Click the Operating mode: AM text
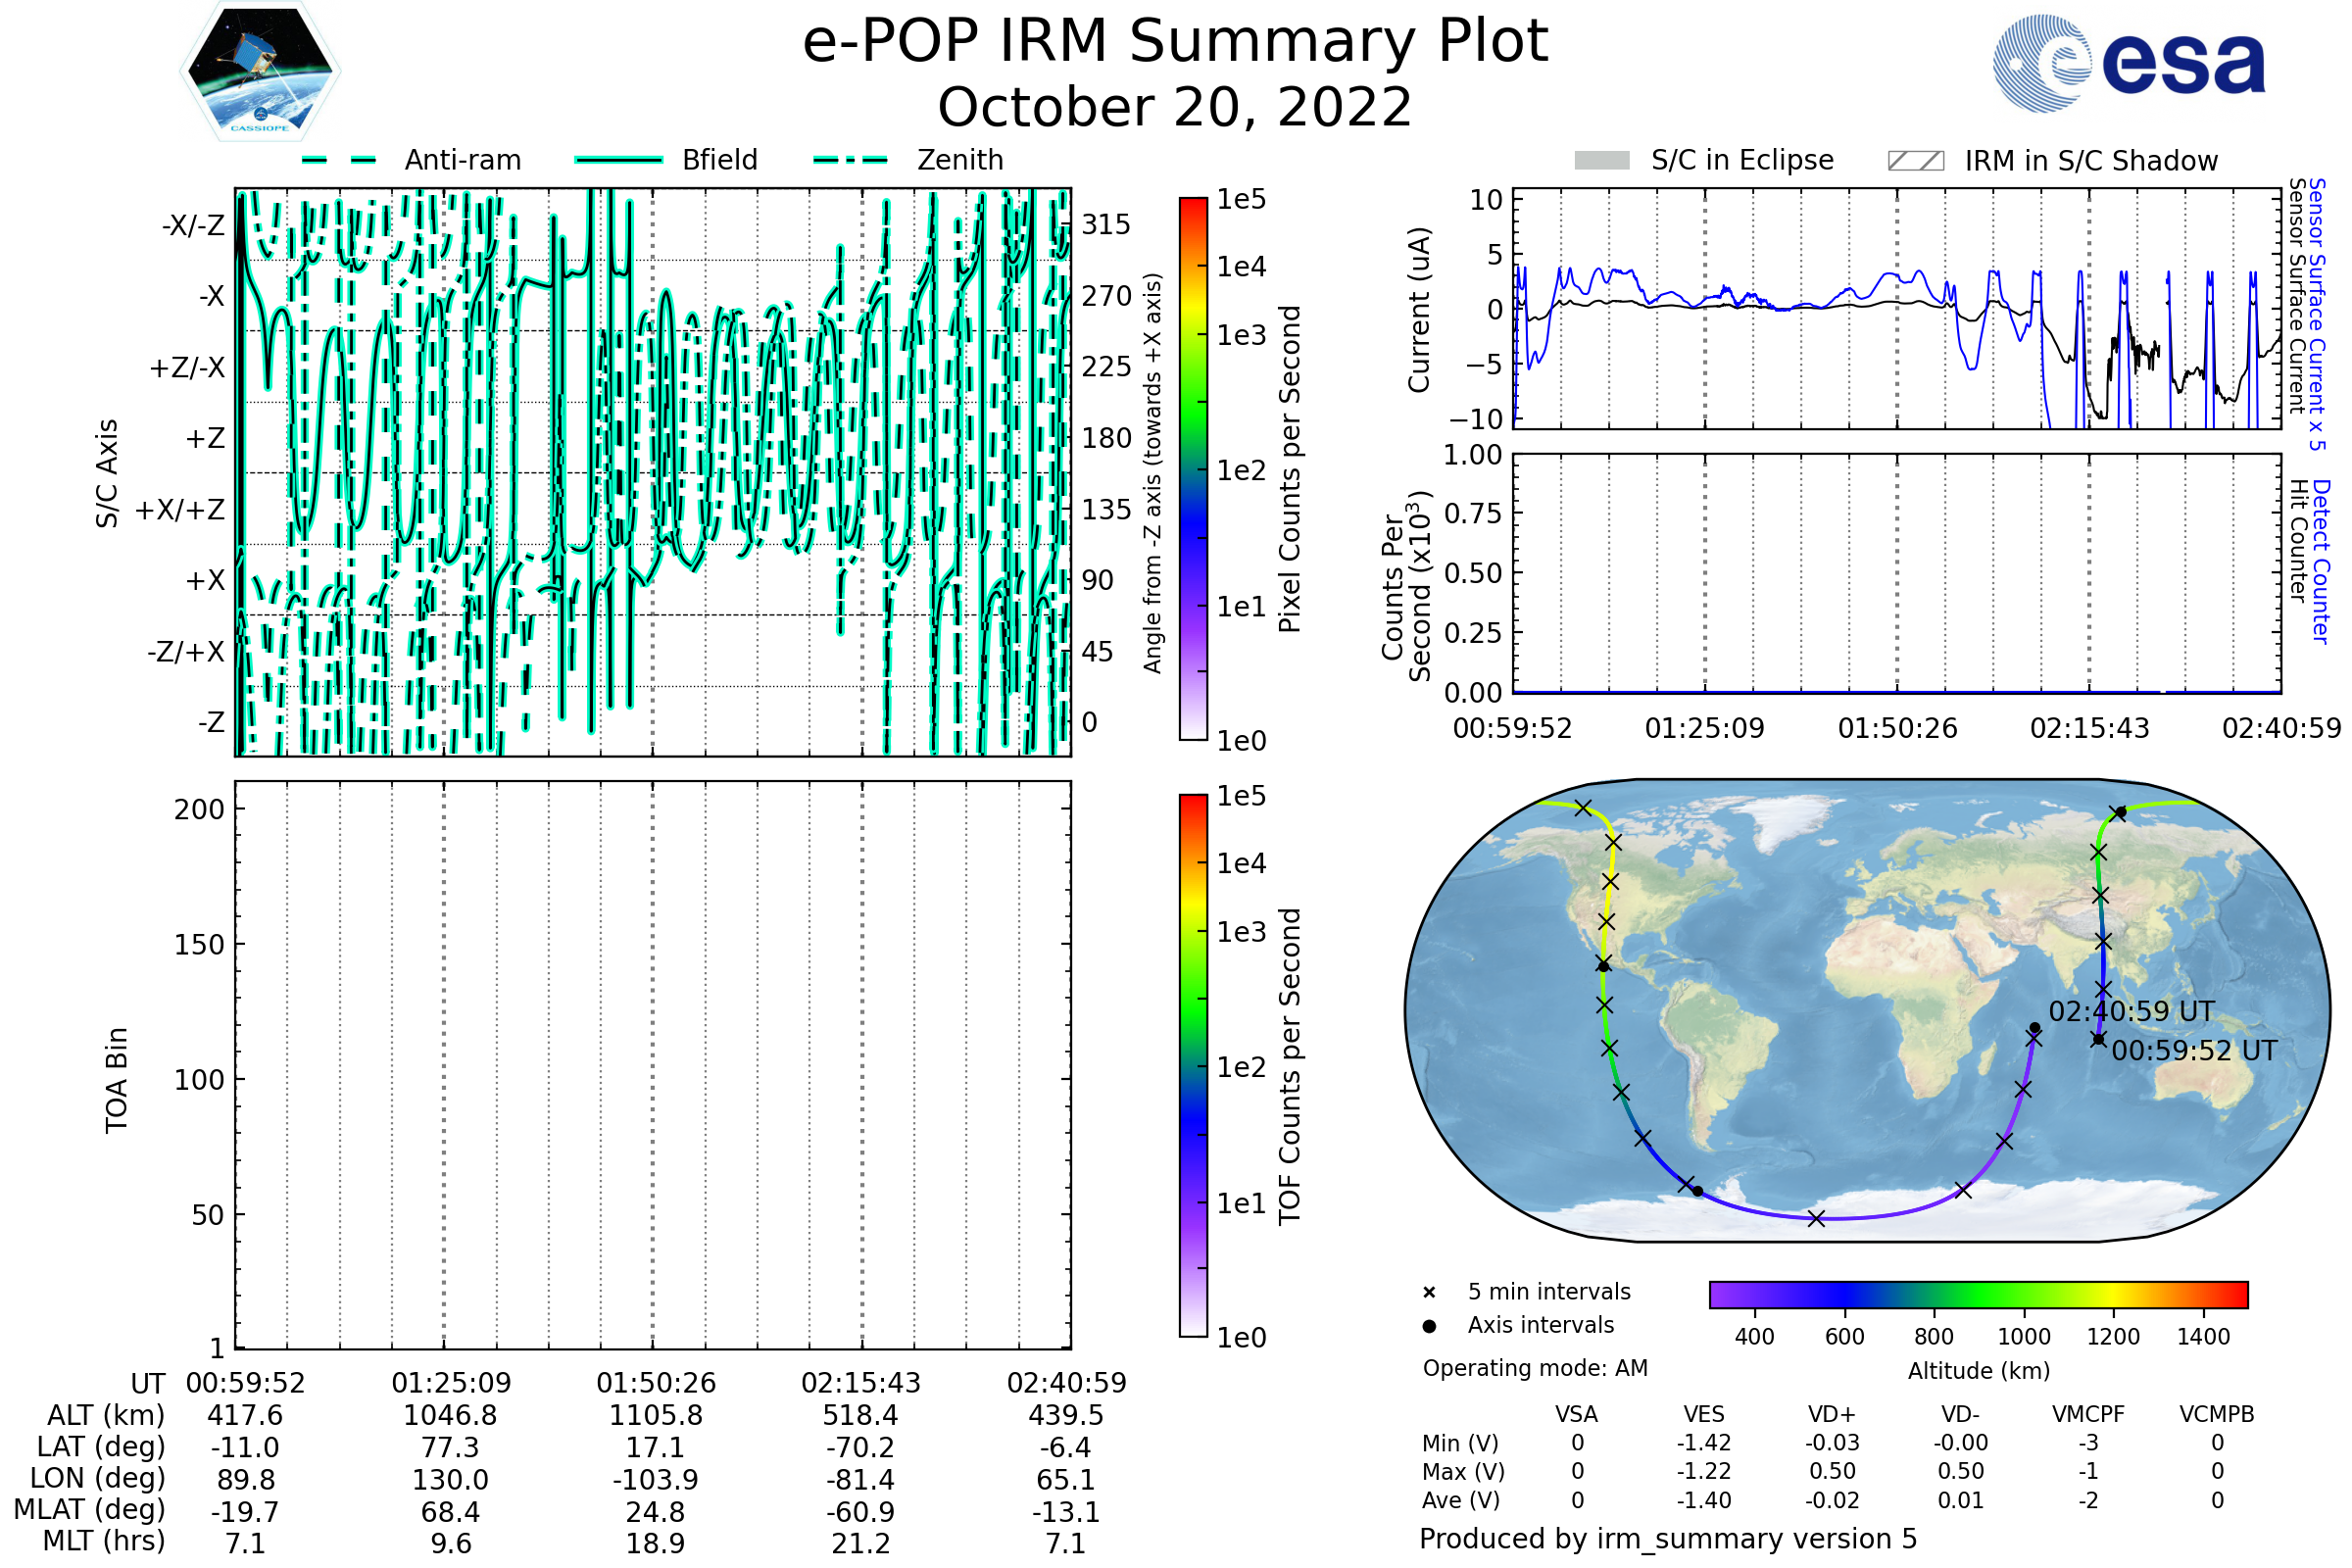 pos(1535,1368)
